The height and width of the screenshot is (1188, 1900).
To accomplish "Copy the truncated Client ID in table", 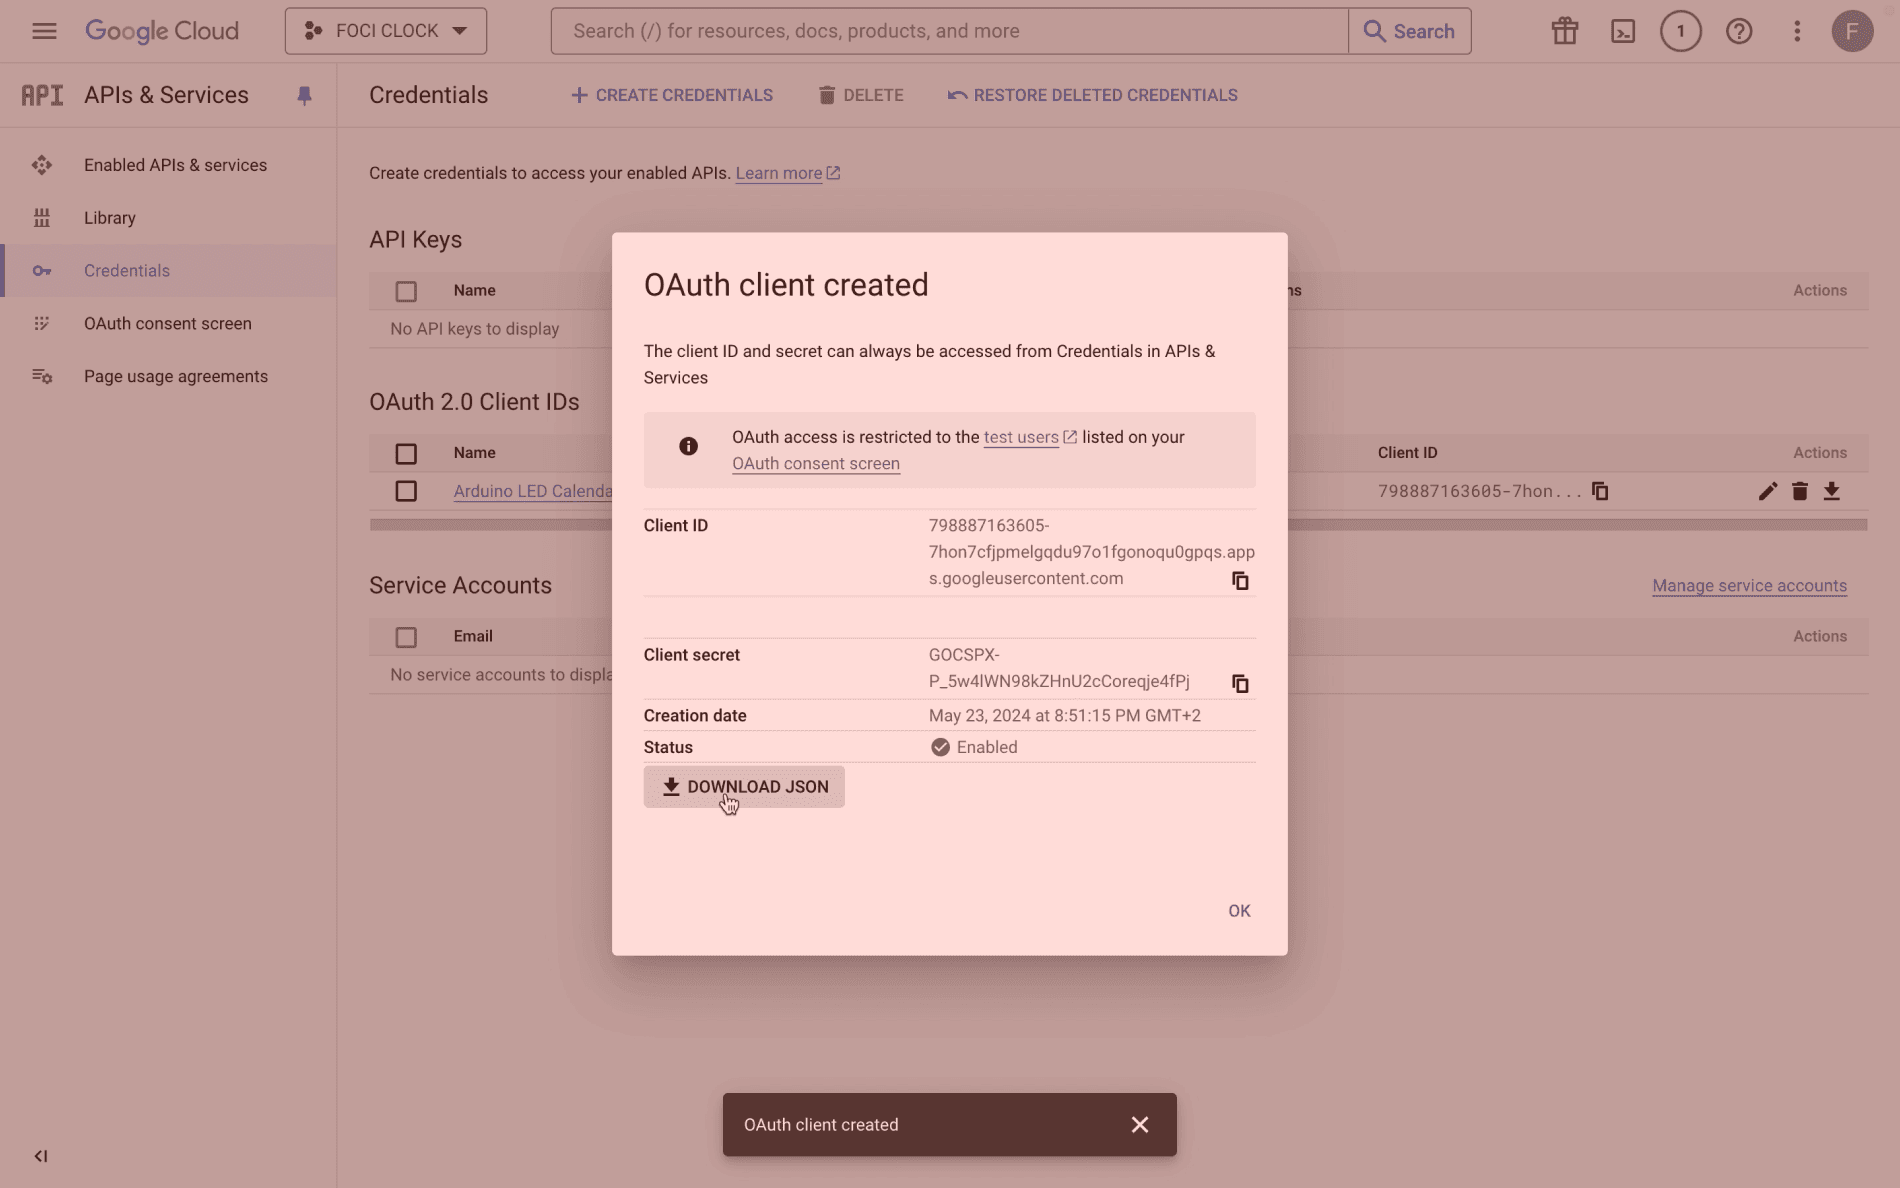I will point(1600,491).
